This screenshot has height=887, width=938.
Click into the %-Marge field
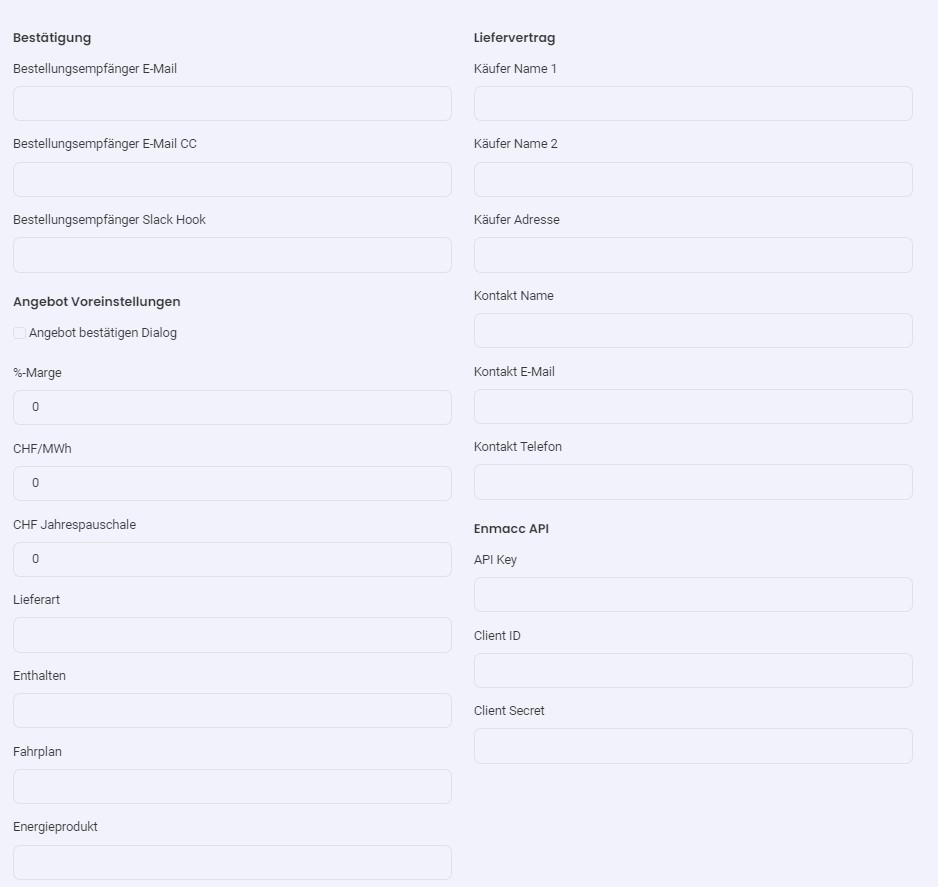[232, 407]
